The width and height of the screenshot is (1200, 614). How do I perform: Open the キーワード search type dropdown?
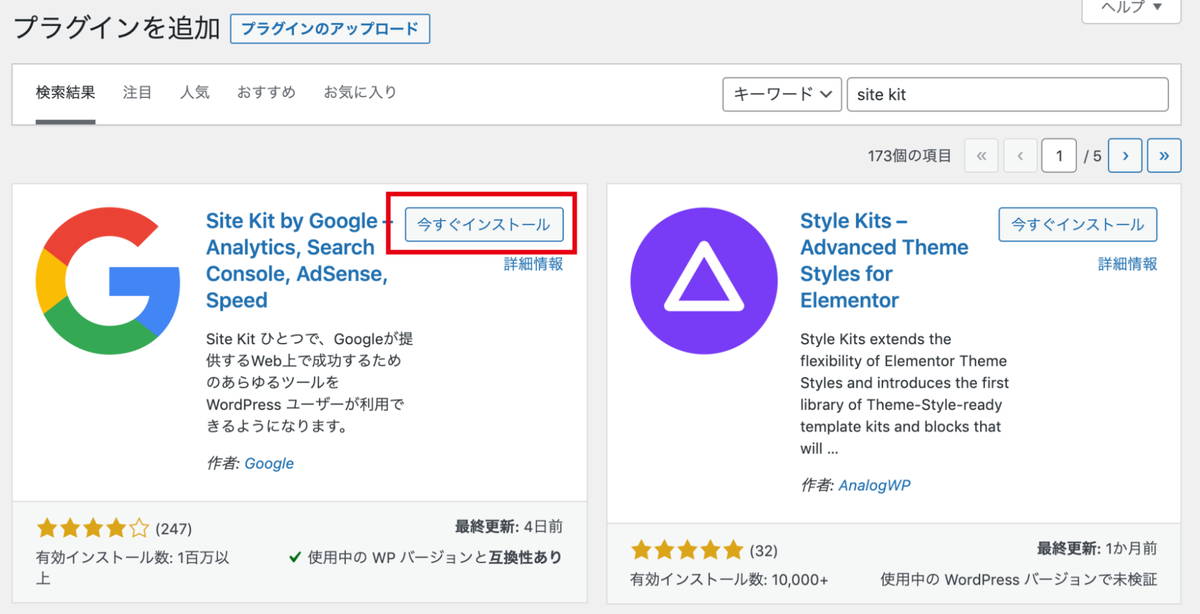click(x=781, y=95)
